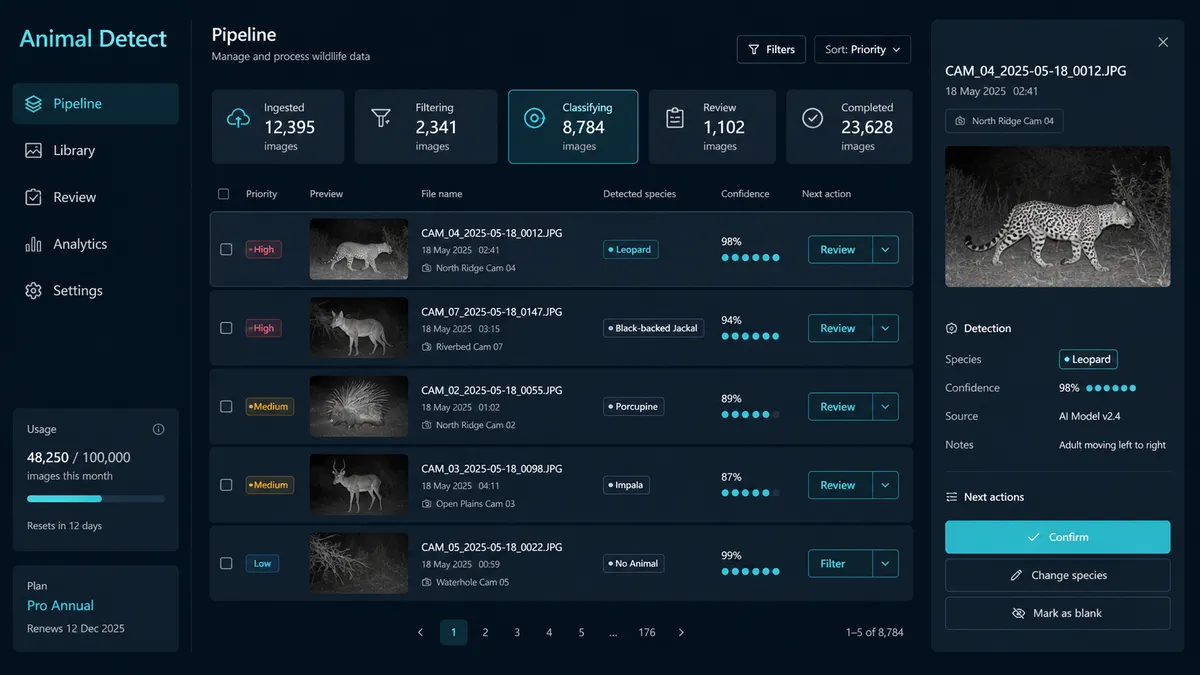The image size is (1200, 675).
Task: Check the box for CAM_02_2025-05-18_0055.JPG row
Action: [226, 406]
